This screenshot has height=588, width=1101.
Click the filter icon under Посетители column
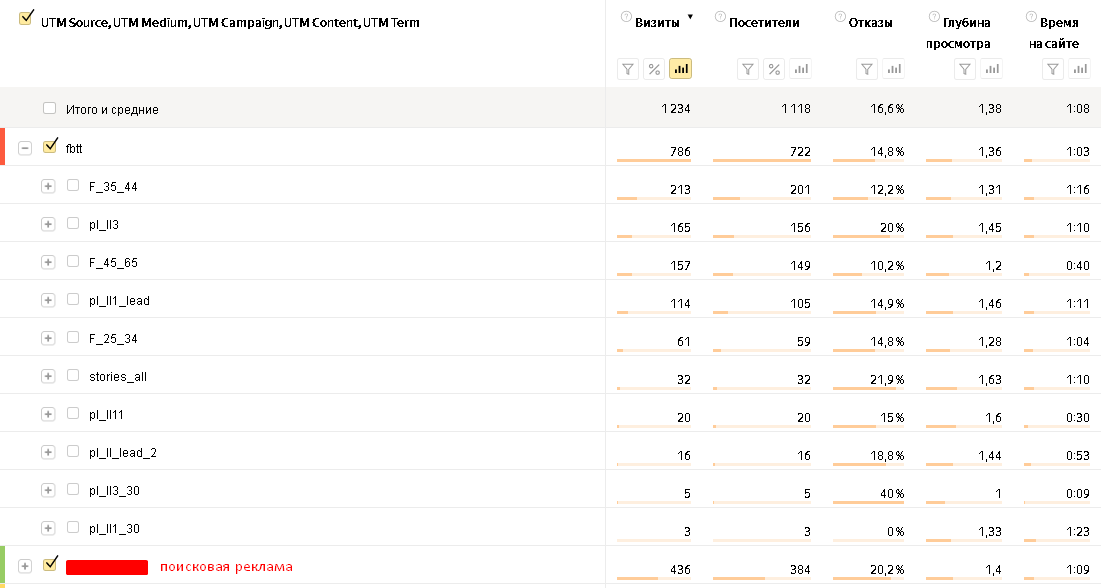coord(748,69)
